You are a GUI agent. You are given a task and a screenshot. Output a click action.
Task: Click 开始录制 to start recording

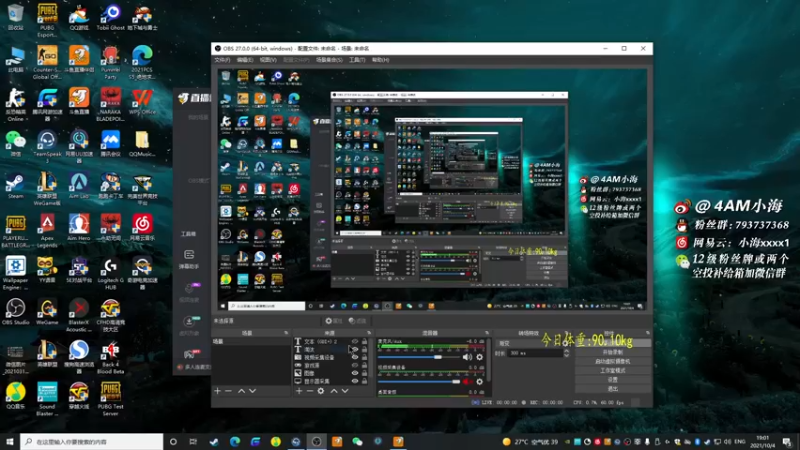coord(613,352)
